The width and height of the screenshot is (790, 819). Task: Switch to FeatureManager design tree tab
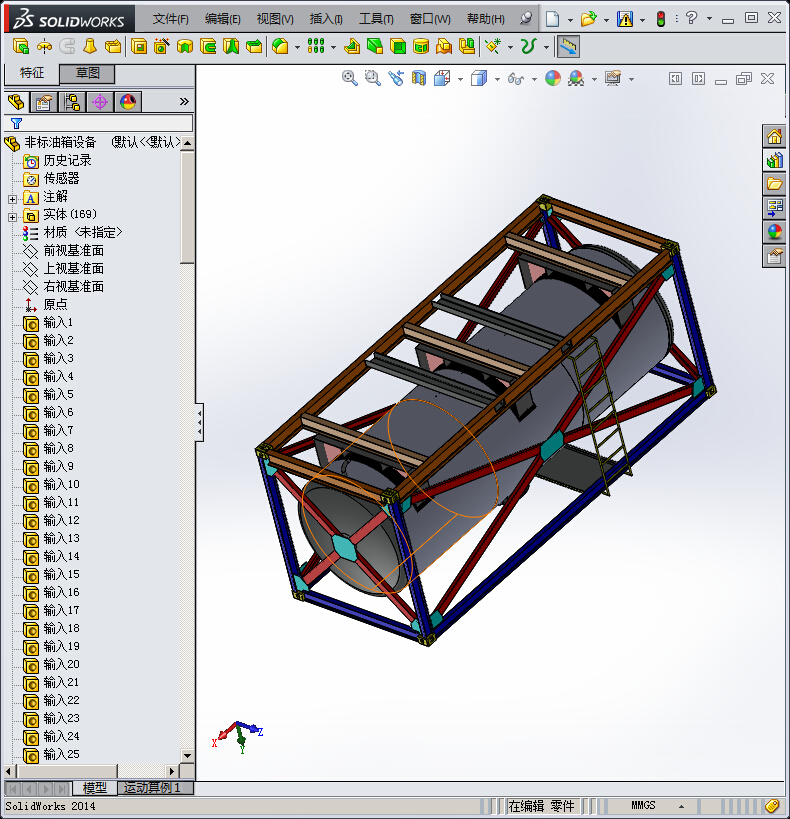click(x=16, y=101)
